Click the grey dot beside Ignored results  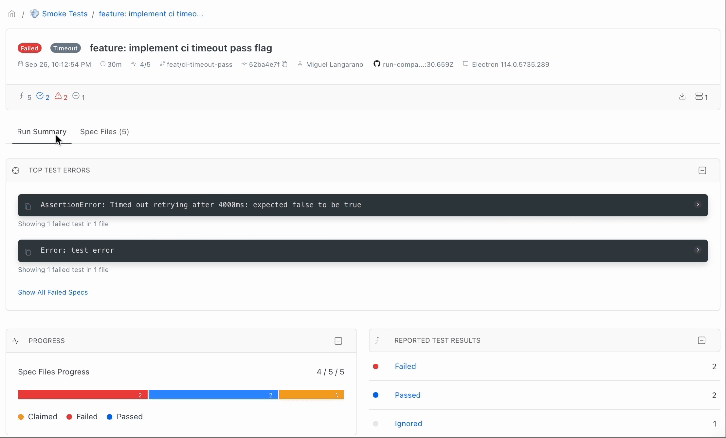point(376,424)
